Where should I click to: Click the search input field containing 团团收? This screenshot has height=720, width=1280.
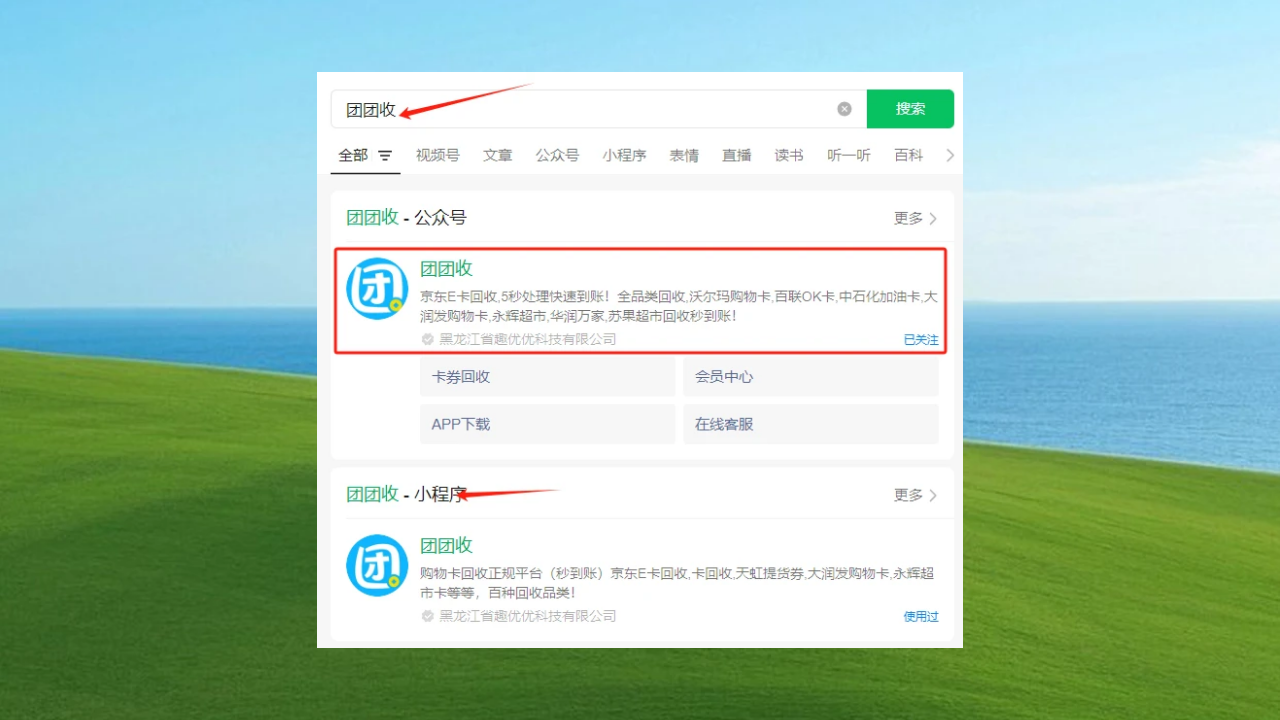[x=598, y=109]
